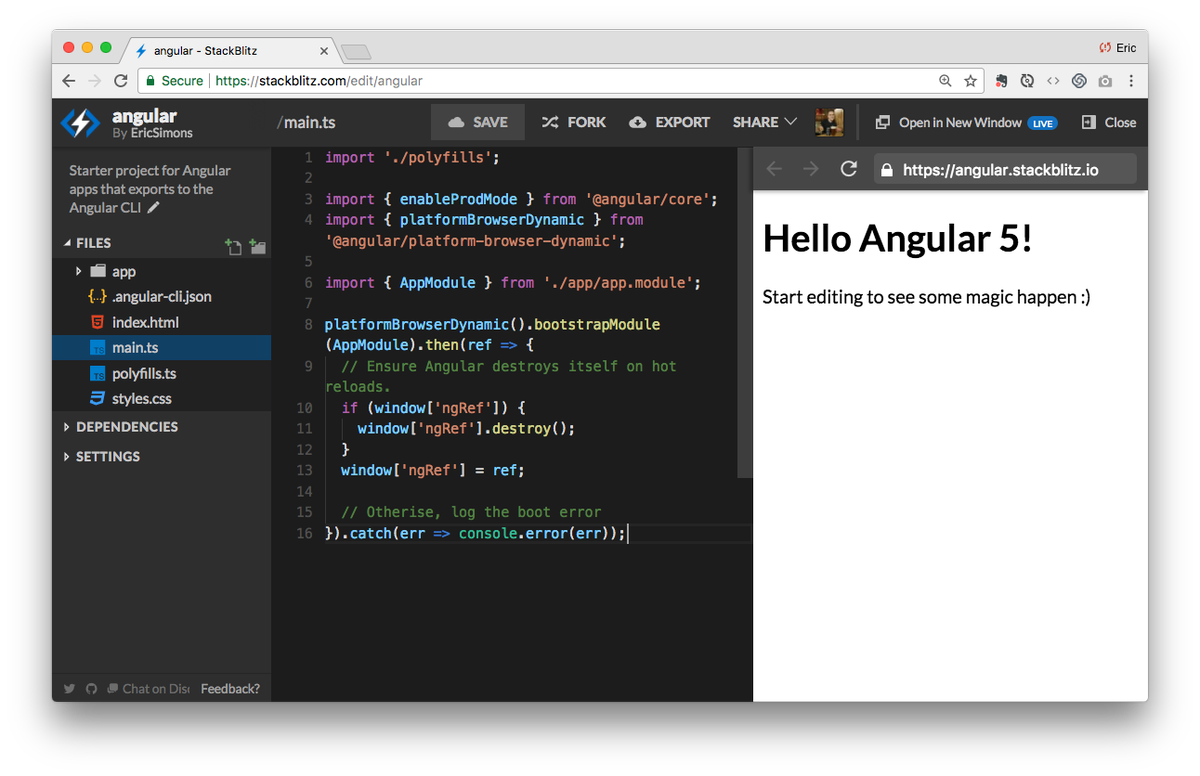This screenshot has height=776, width=1200.
Task: Go forward in the preview pane
Action: coord(810,169)
